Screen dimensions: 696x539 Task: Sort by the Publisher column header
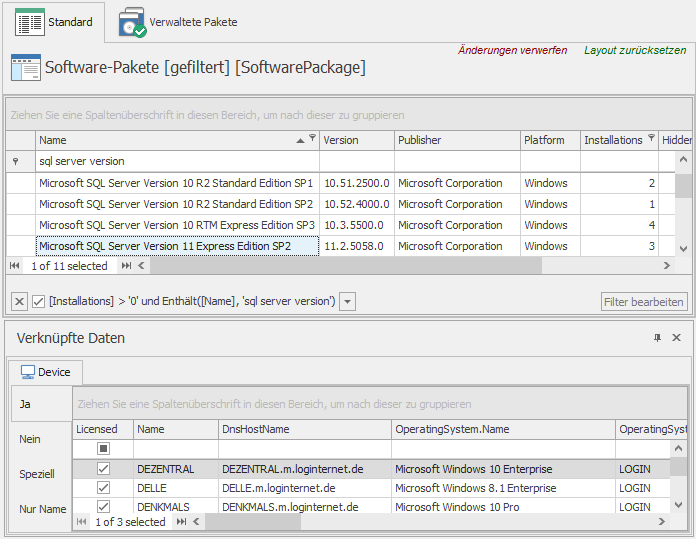tap(457, 140)
